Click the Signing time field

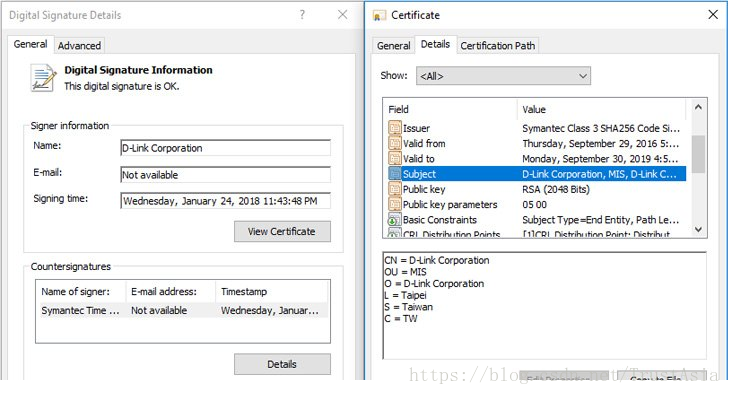pyautogui.click(x=225, y=201)
